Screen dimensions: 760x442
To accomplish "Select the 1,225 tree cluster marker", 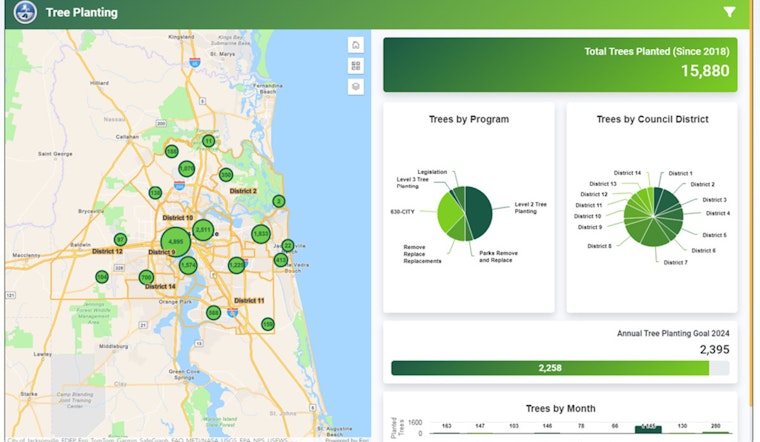I will pyautogui.click(x=237, y=265).
